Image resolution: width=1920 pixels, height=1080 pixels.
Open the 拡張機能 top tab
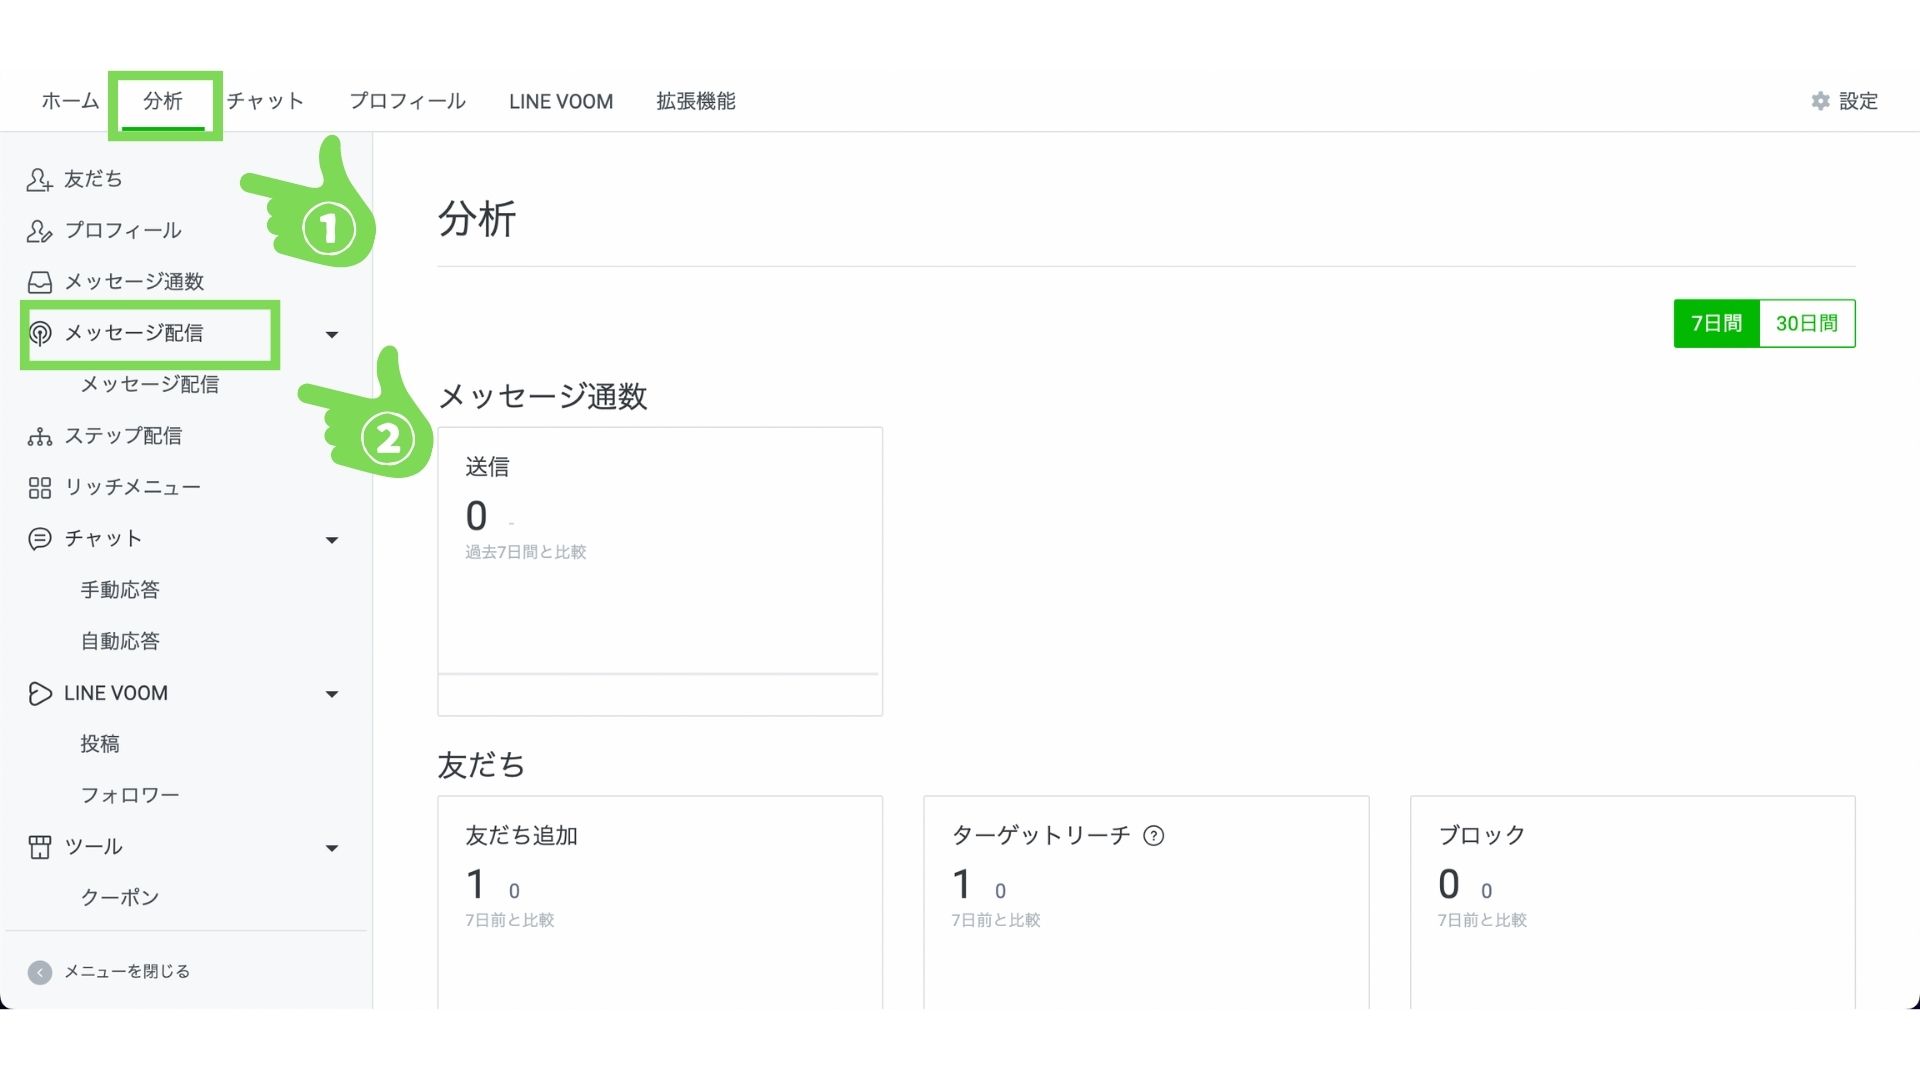(x=695, y=101)
